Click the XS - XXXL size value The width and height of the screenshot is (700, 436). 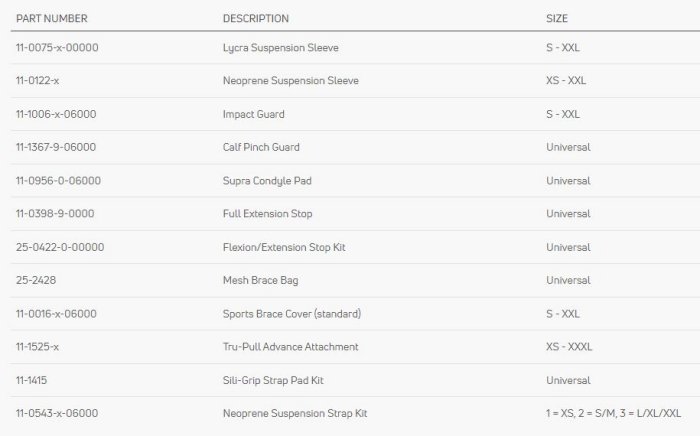[x=569, y=347]
